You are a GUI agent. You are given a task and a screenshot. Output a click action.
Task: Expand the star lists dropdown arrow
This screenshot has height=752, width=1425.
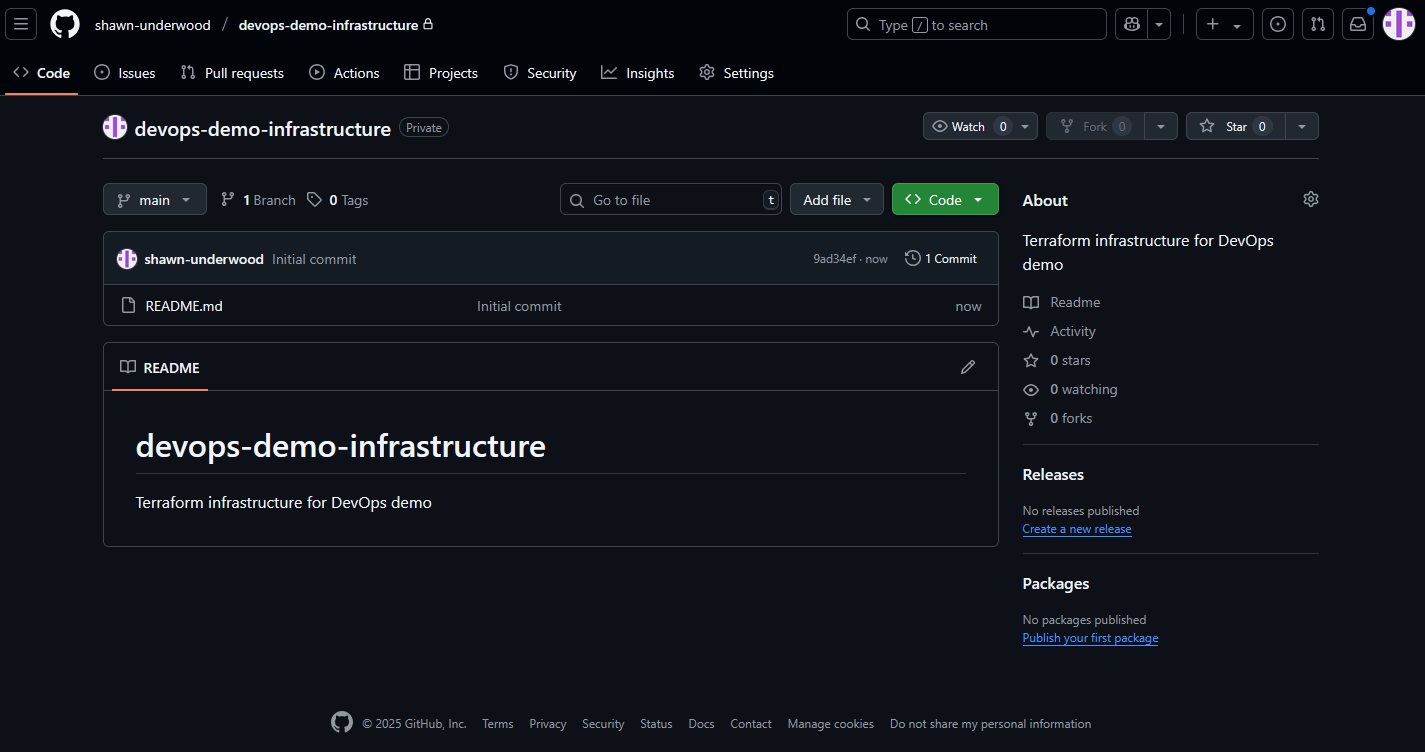click(x=1301, y=126)
